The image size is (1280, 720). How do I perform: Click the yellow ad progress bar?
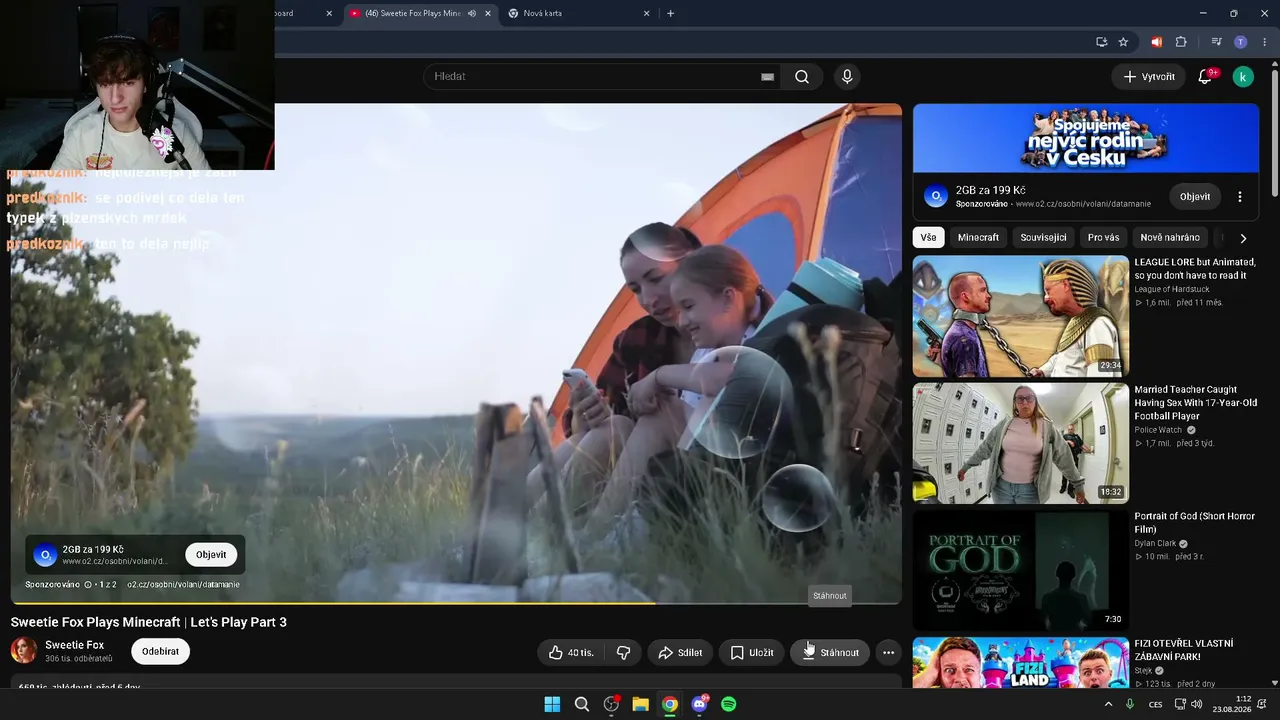click(333, 603)
